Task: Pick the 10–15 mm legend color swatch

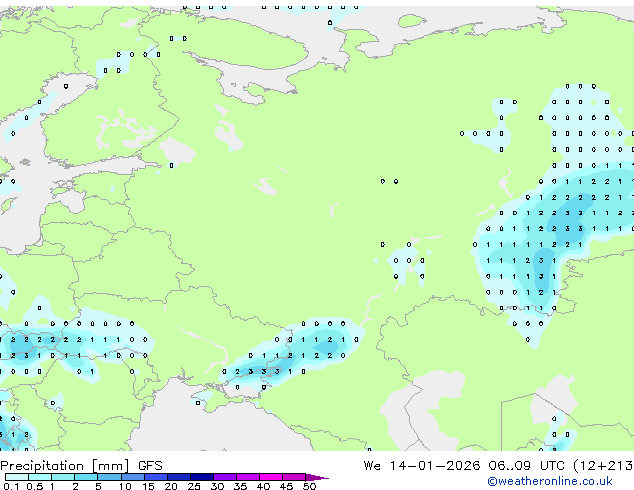Action: (x=132, y=477)
